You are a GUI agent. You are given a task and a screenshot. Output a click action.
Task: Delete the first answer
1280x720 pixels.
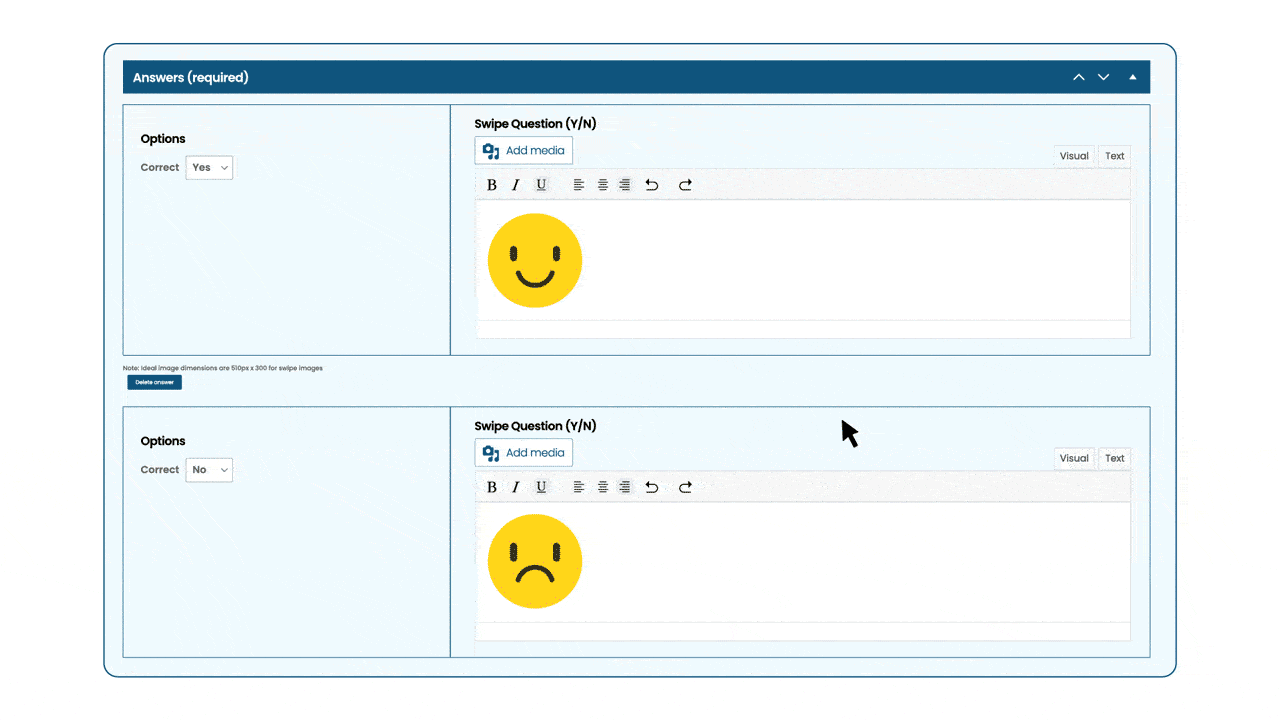point(155,382)
